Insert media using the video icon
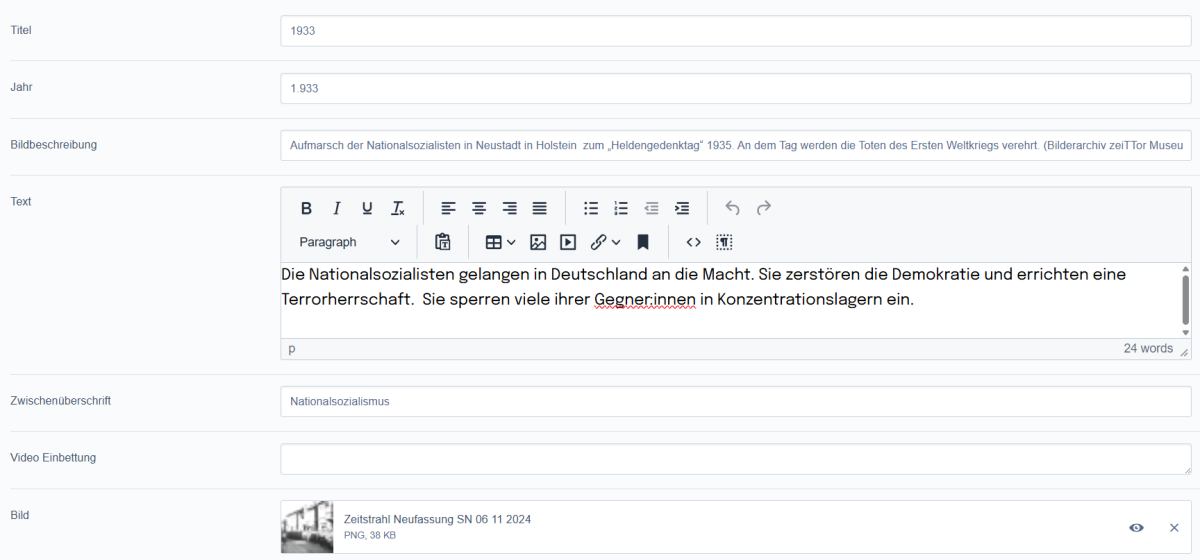The image size is (1200, 560). (x=568, y=242)
